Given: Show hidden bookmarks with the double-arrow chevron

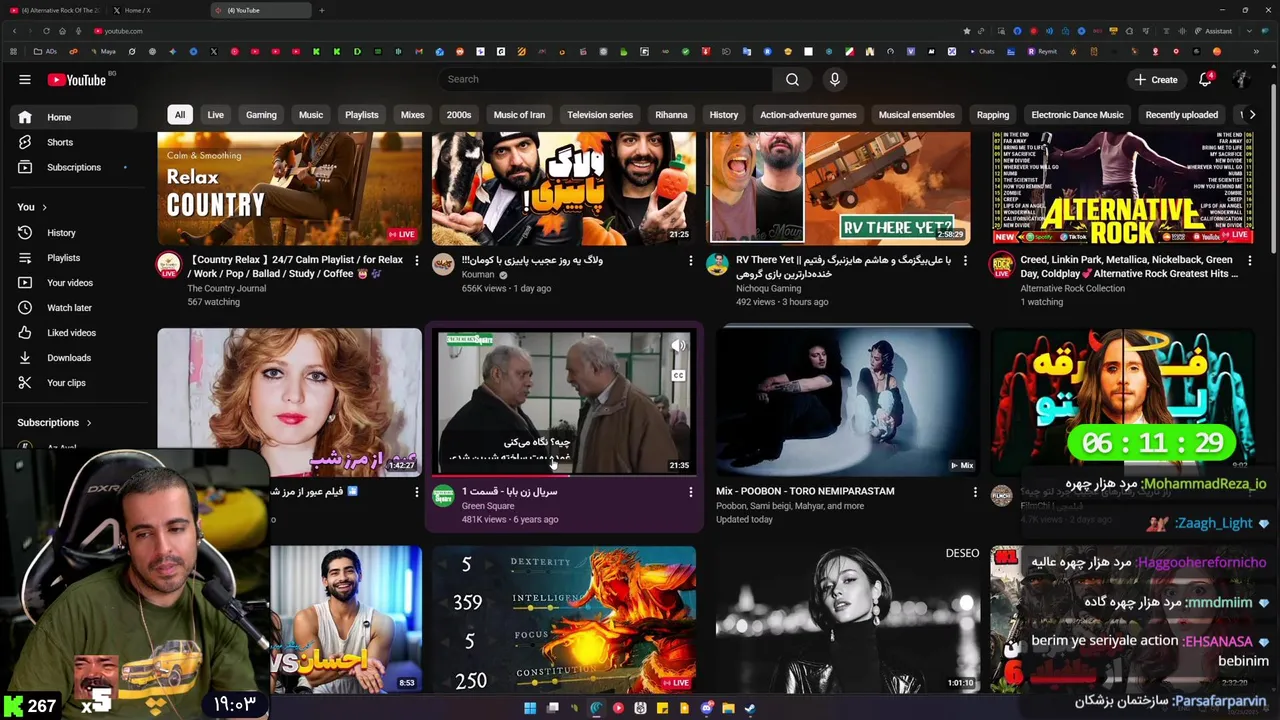Looking at the screenshot, I should 1256,51.
